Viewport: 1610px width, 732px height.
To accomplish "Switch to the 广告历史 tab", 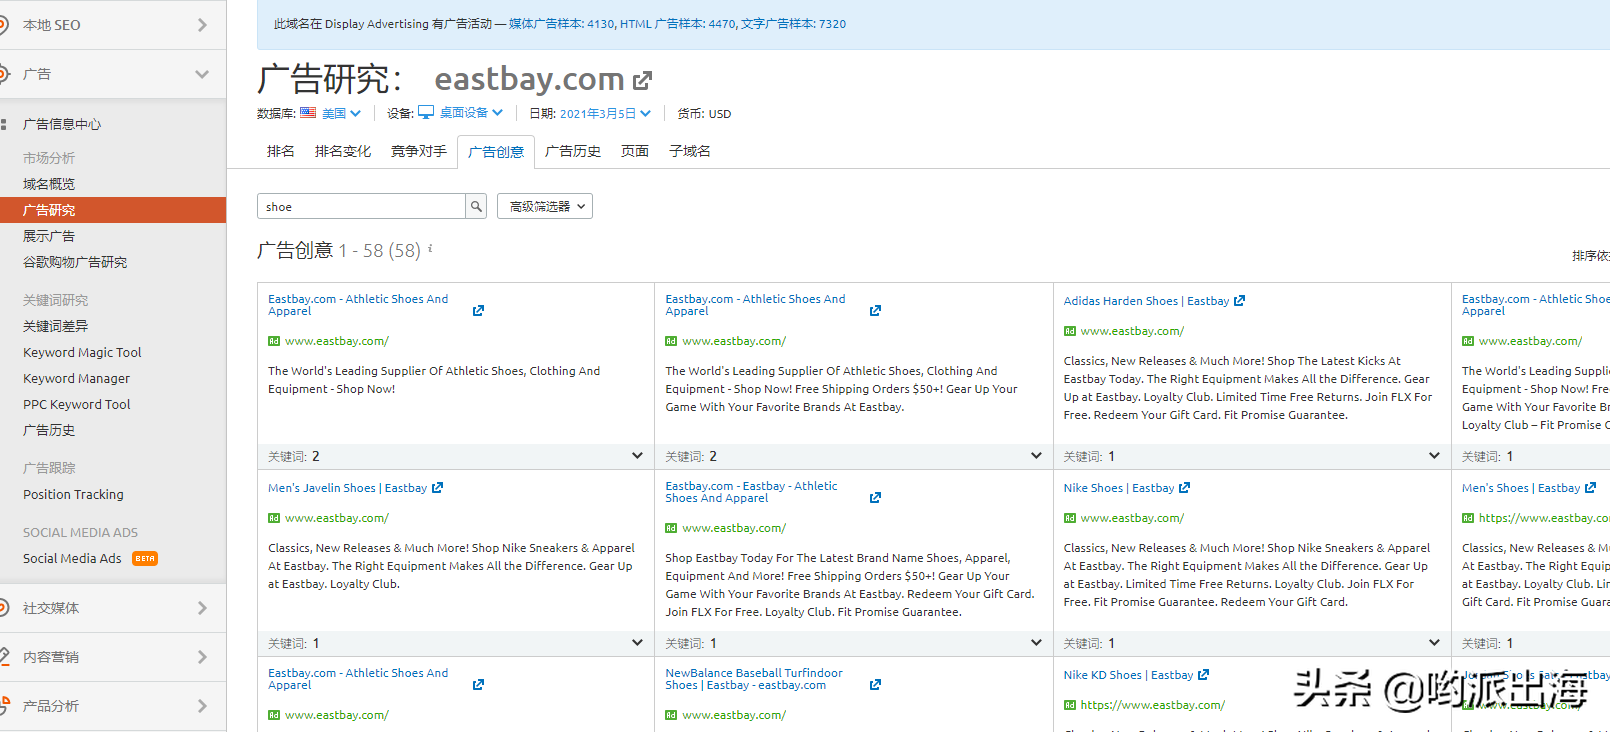I will coord(573,151).
